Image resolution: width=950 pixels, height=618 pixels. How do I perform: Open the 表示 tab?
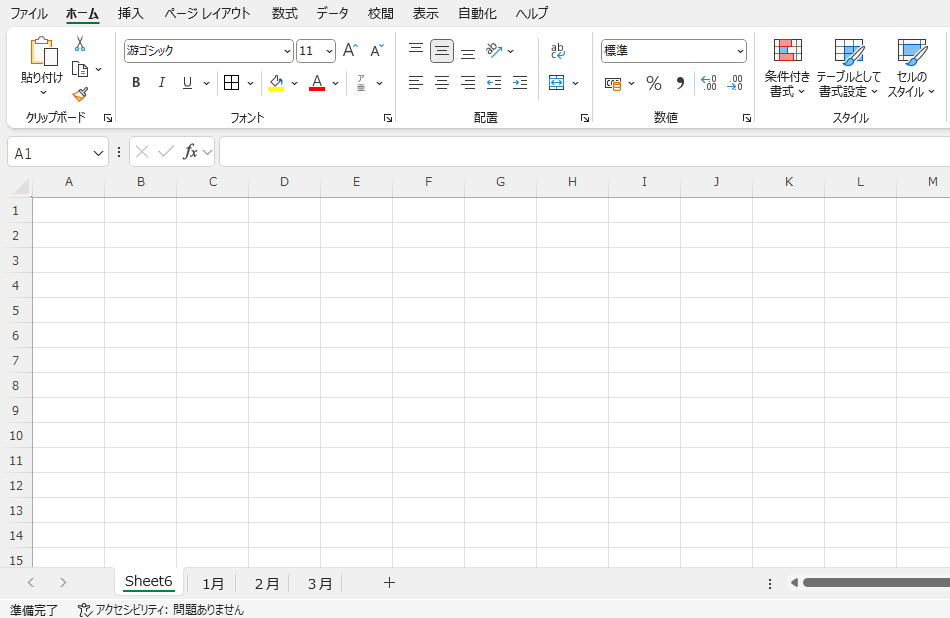pos(425,13)
